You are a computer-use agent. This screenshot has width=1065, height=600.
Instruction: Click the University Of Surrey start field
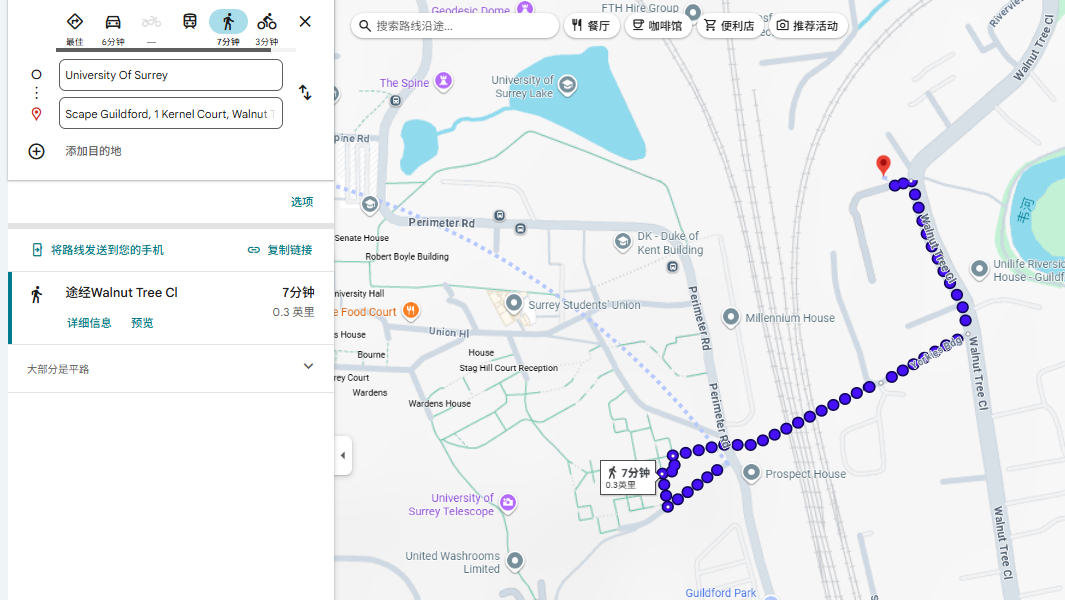click(x=170, y=75)
